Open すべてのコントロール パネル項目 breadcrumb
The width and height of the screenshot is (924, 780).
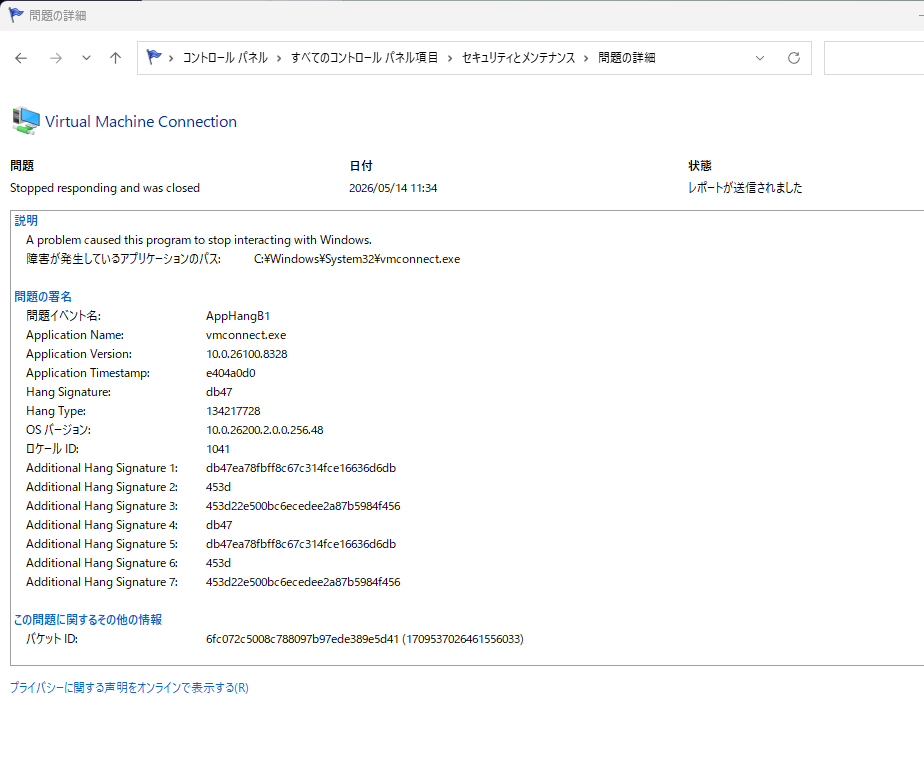[364, 58]
